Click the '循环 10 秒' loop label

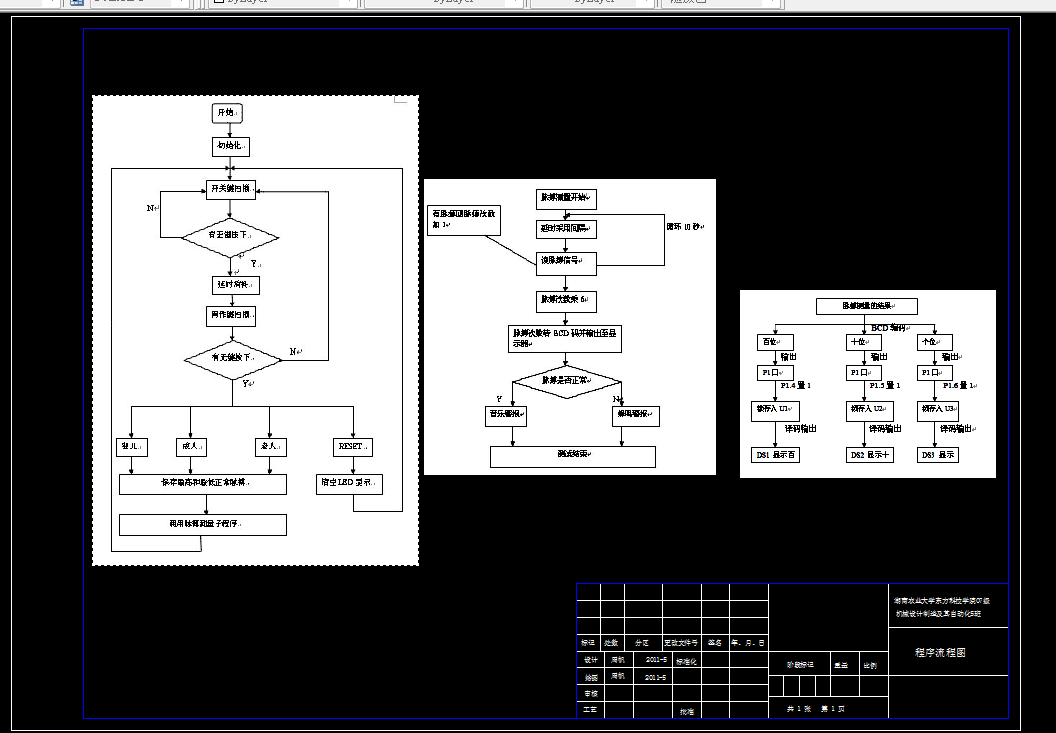point(685,227)
